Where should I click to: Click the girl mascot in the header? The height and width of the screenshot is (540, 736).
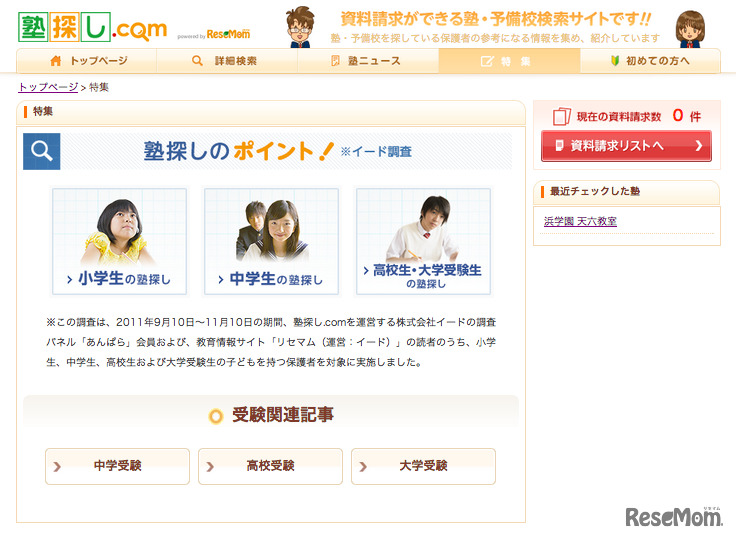690,29
